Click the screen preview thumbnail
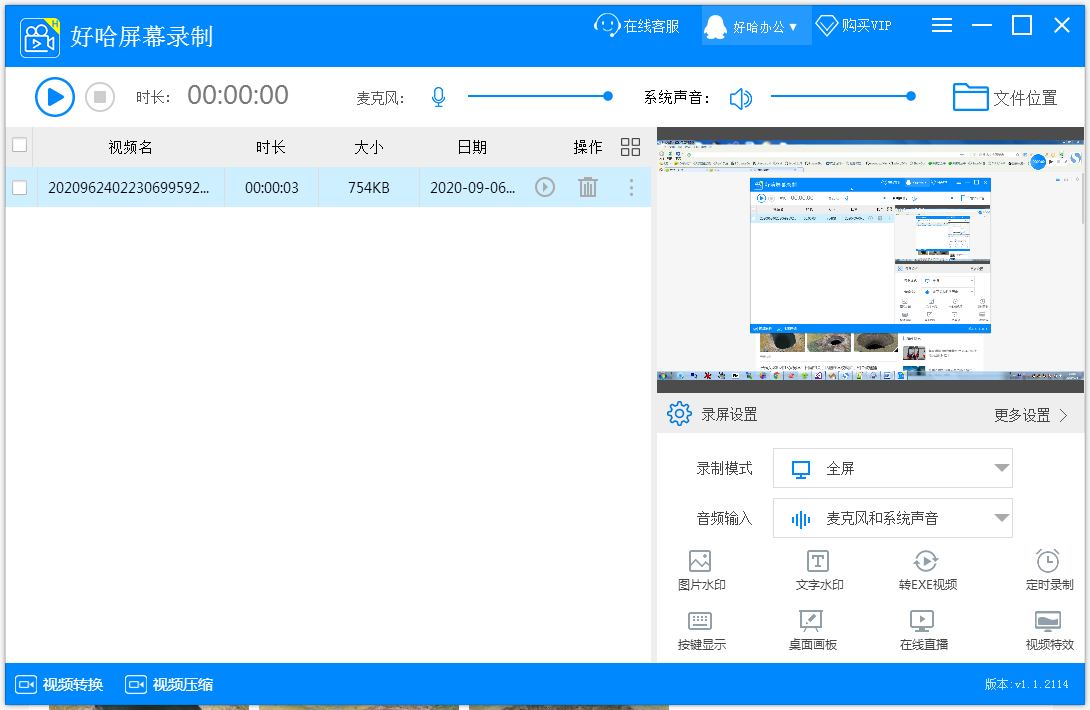Screen dimensions: 1090x710 pos(870,261)
